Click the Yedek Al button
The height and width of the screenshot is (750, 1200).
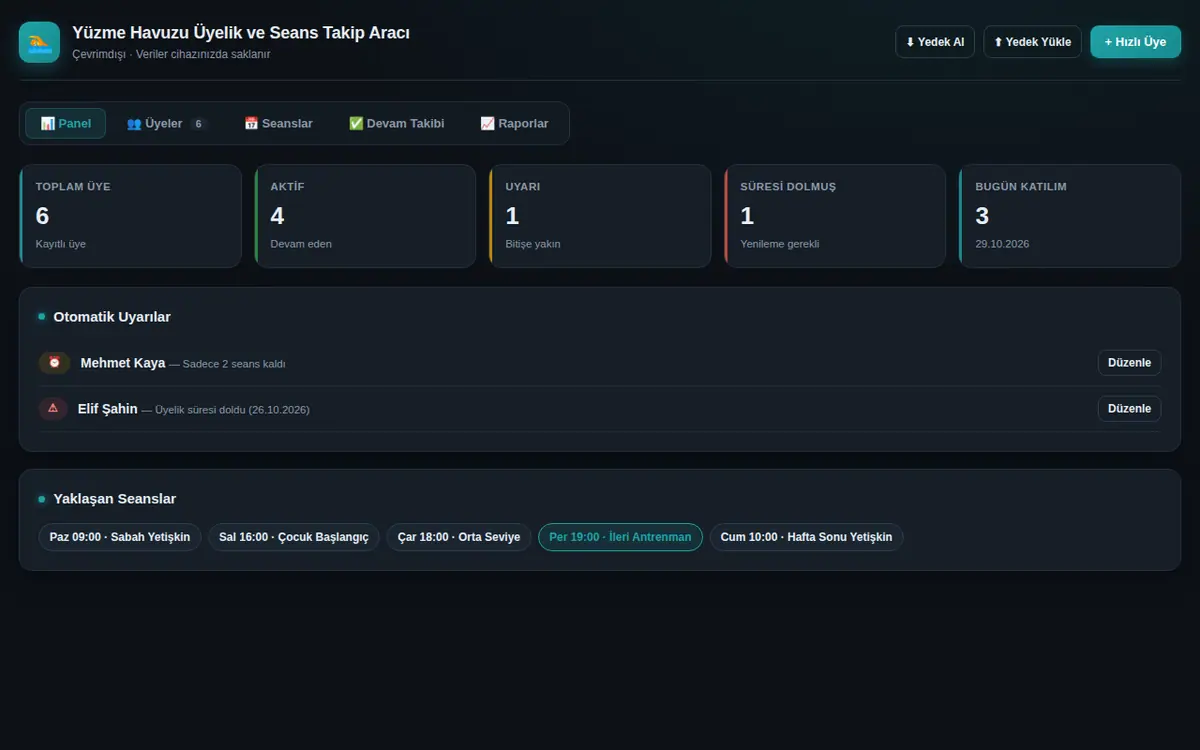click(935, 42)
